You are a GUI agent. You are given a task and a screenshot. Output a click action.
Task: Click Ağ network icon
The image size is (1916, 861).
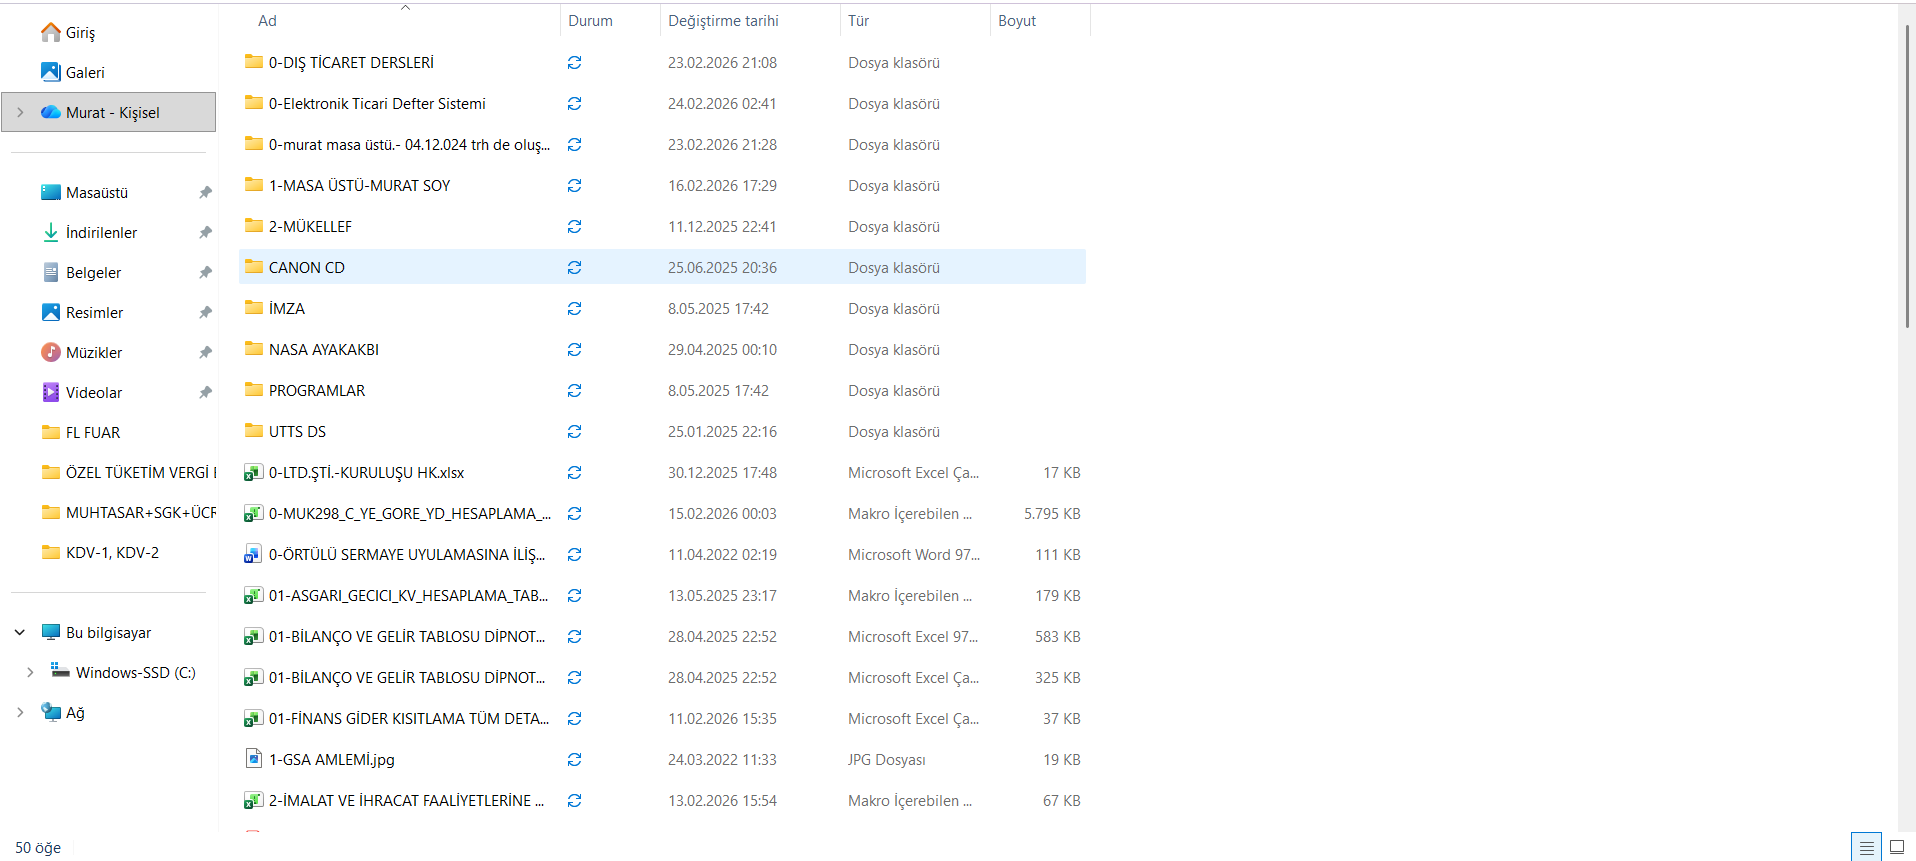pos(51,711)
